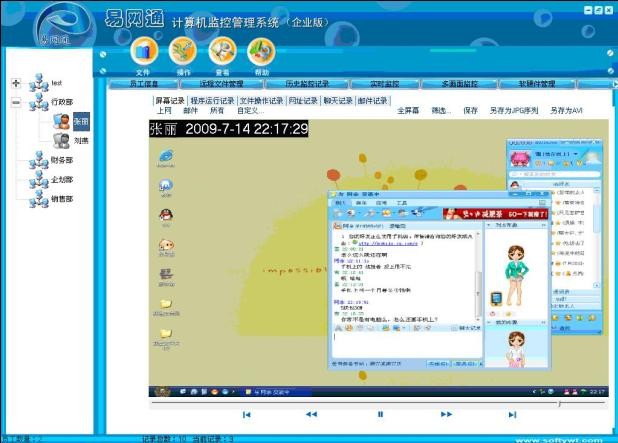Image resolution: width=618 pixels, height=443 pixels.
Task: Select employee 张丽 in the tree
Action: [79, 121]
